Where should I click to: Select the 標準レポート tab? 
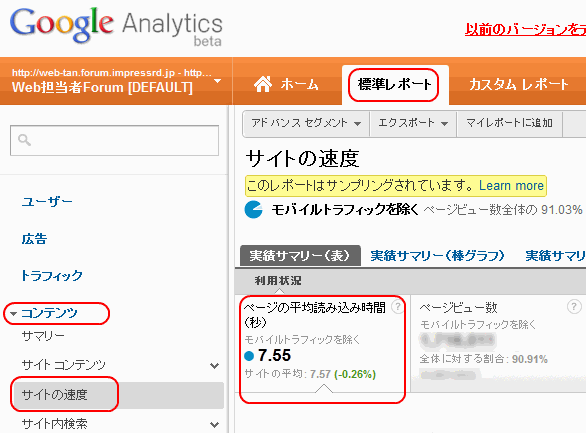tap(394, 84)
